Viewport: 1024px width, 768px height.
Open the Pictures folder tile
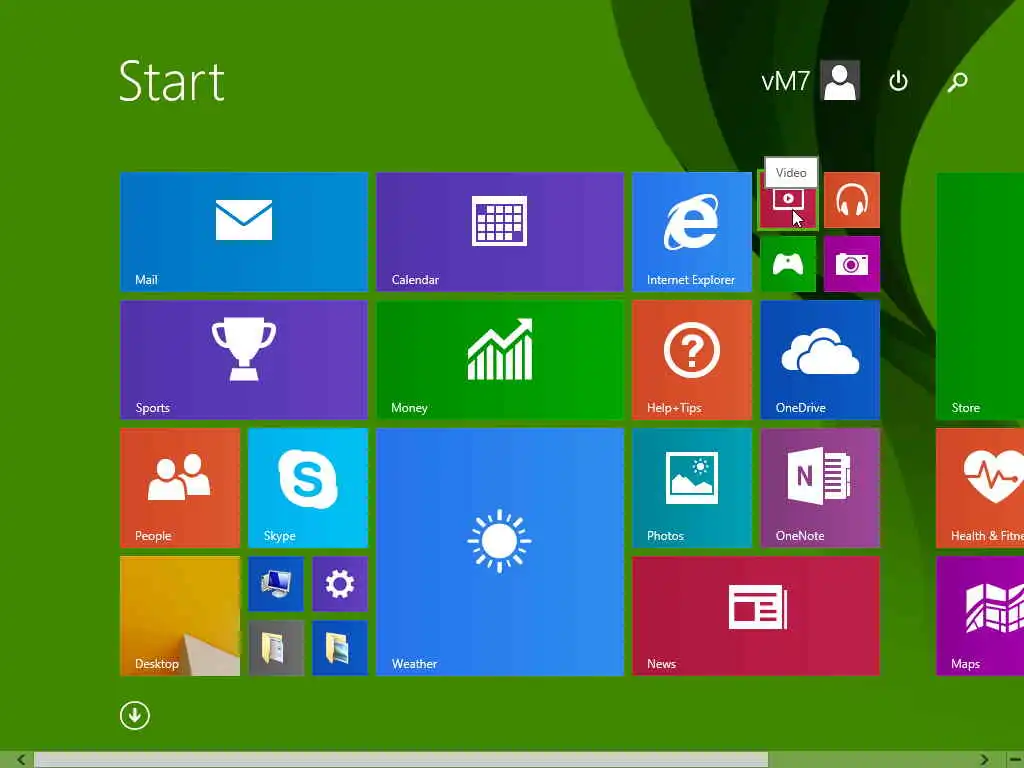click(340, 648)
